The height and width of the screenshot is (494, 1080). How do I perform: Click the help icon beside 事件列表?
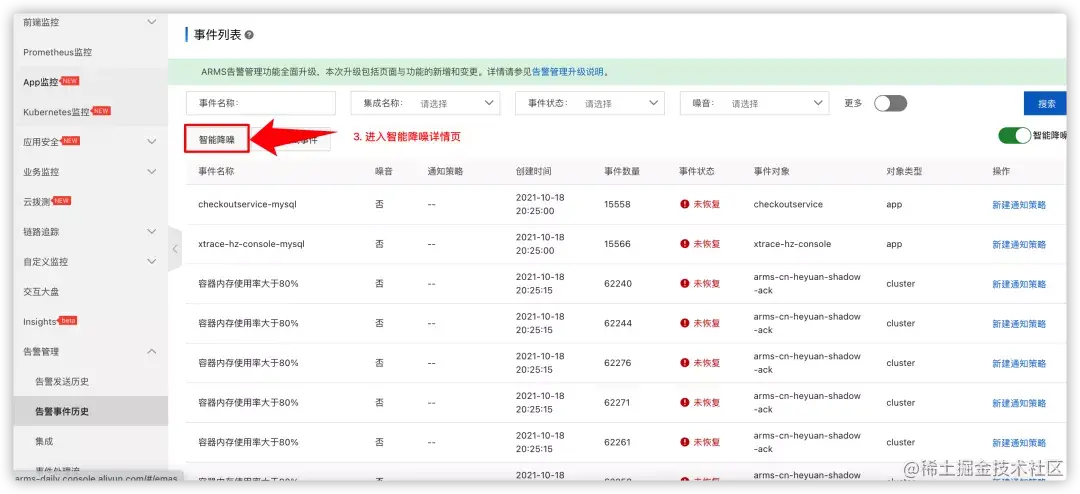249,35
